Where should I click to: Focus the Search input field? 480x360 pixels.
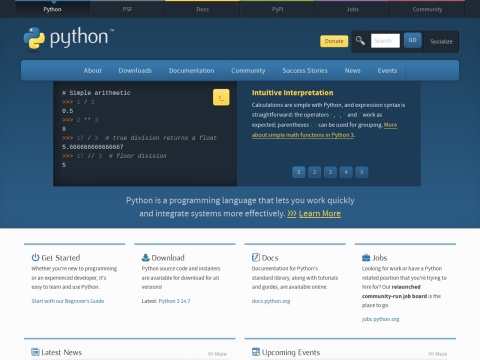pos(385,41)
